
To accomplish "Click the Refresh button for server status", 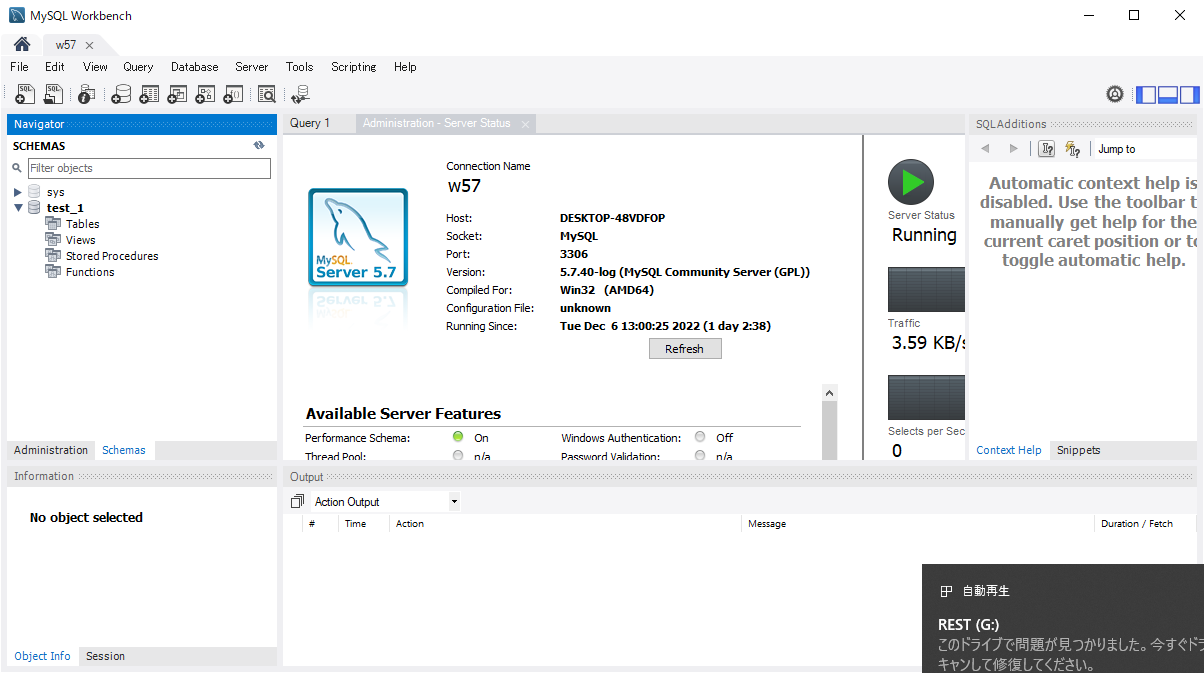I will coord(685,349).
